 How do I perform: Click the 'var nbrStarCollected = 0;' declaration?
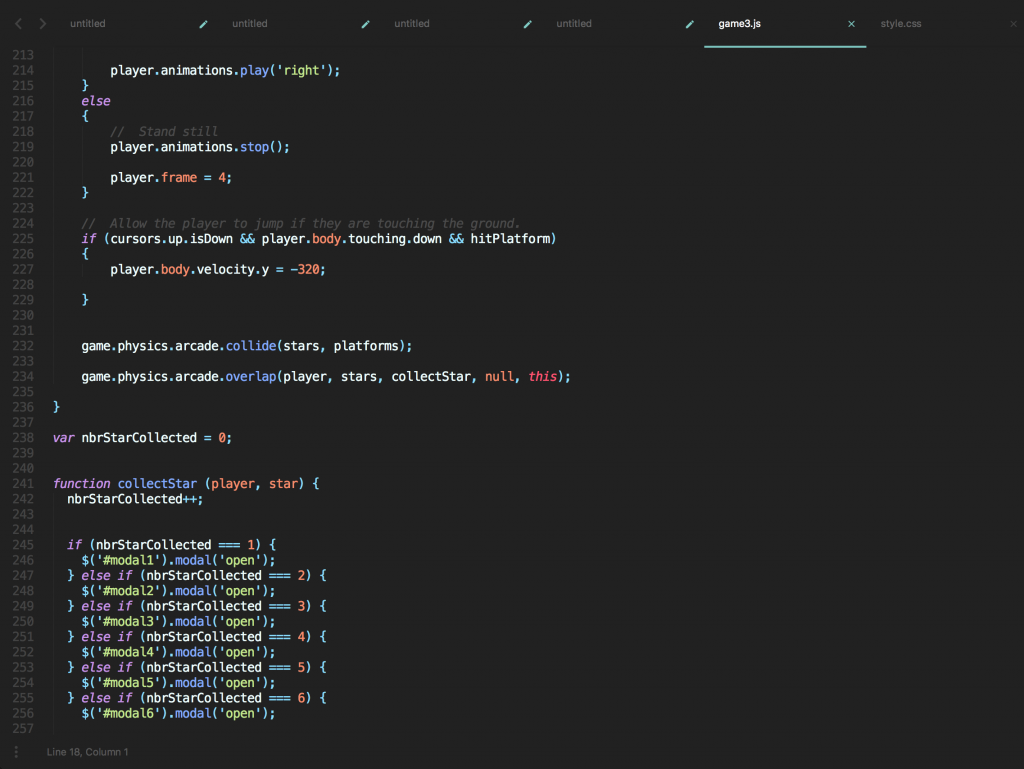point(142,438)
